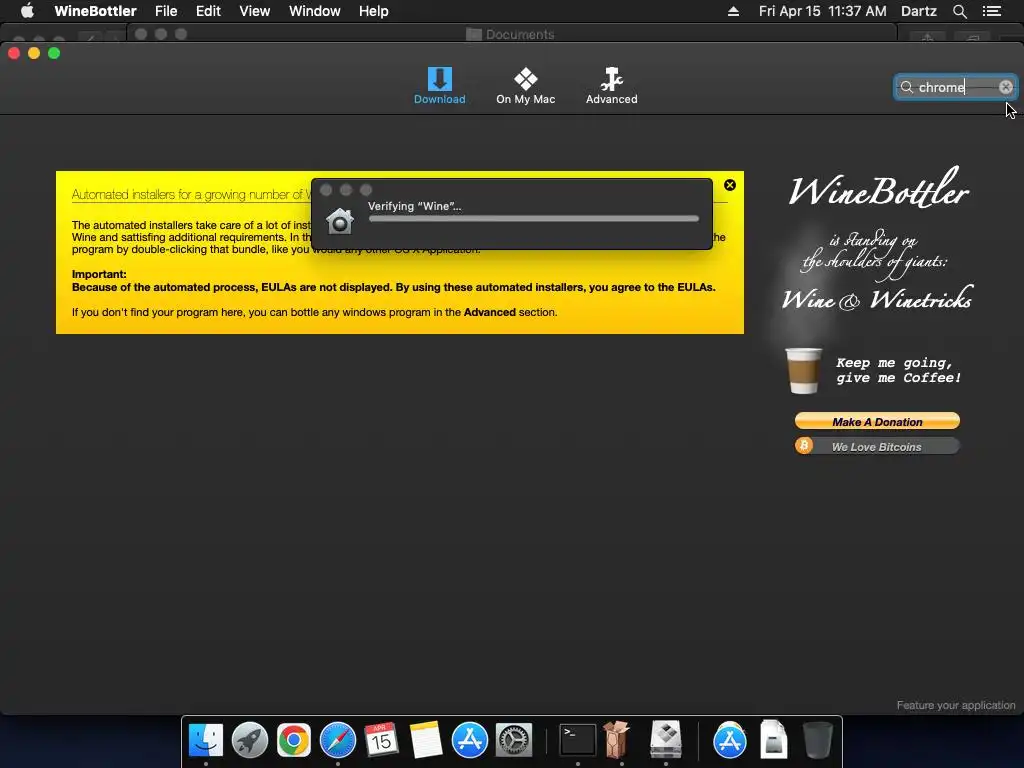Click the WineBottler box icon in Dock
The image size is (1024, 768).
click(617, 740)
